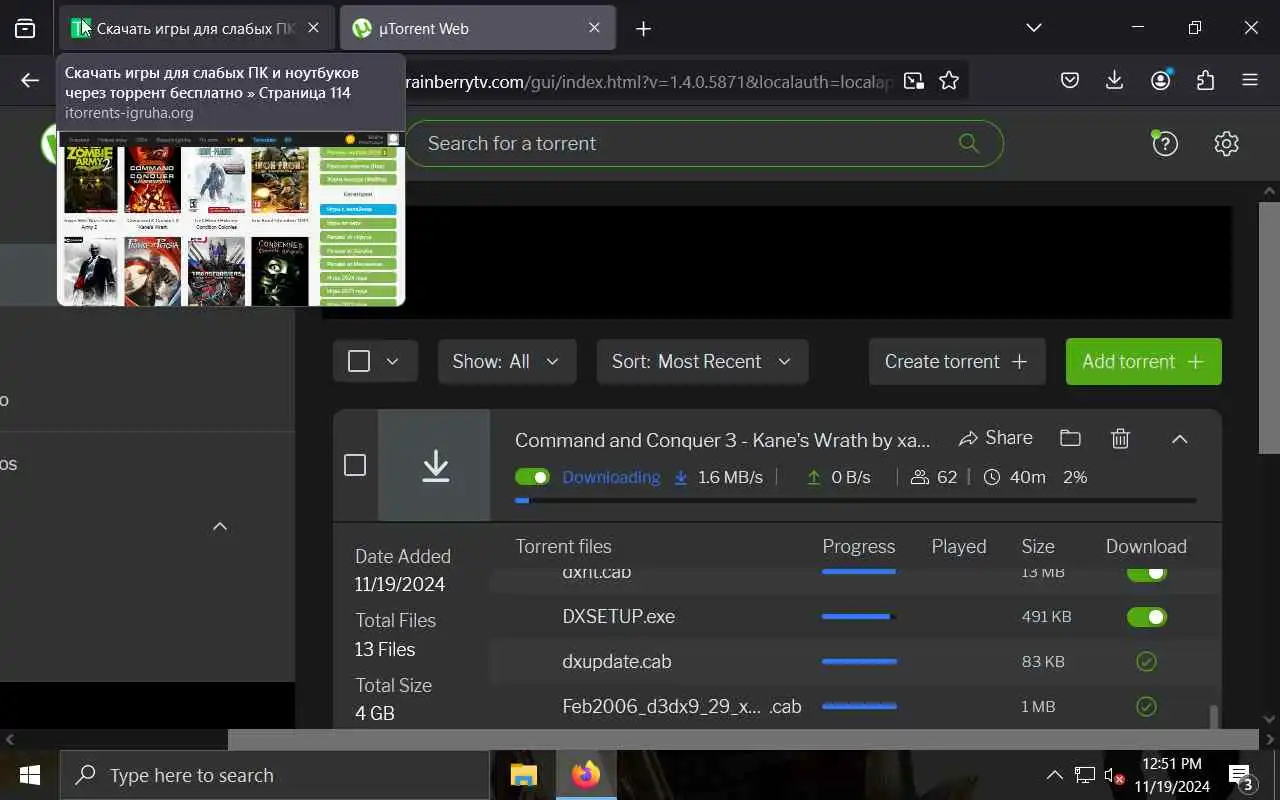Click the completed checkmark for dxupdate.cab
The width and height of the screenshot is (1280, 800).
click(1146, 661)
